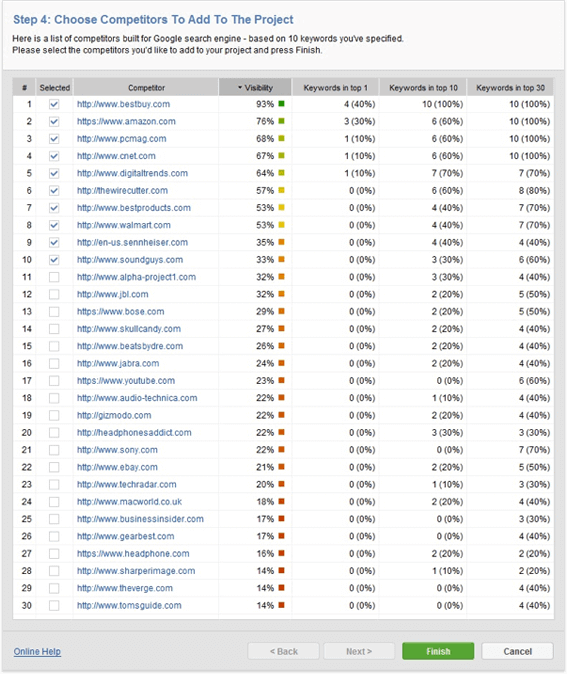567x674 pixels.
Task: Select the bose.com competitor checkbox
Action: 54,312
